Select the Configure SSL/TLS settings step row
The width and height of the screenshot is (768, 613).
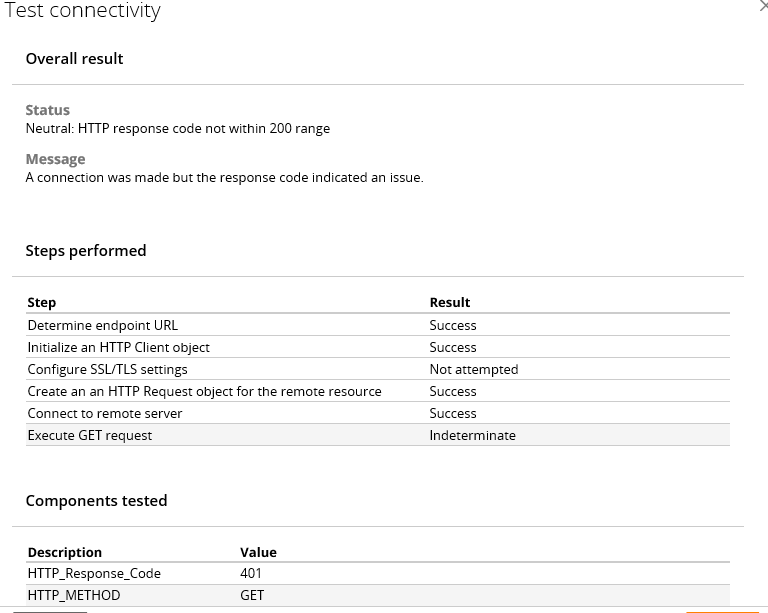(378, 369)
